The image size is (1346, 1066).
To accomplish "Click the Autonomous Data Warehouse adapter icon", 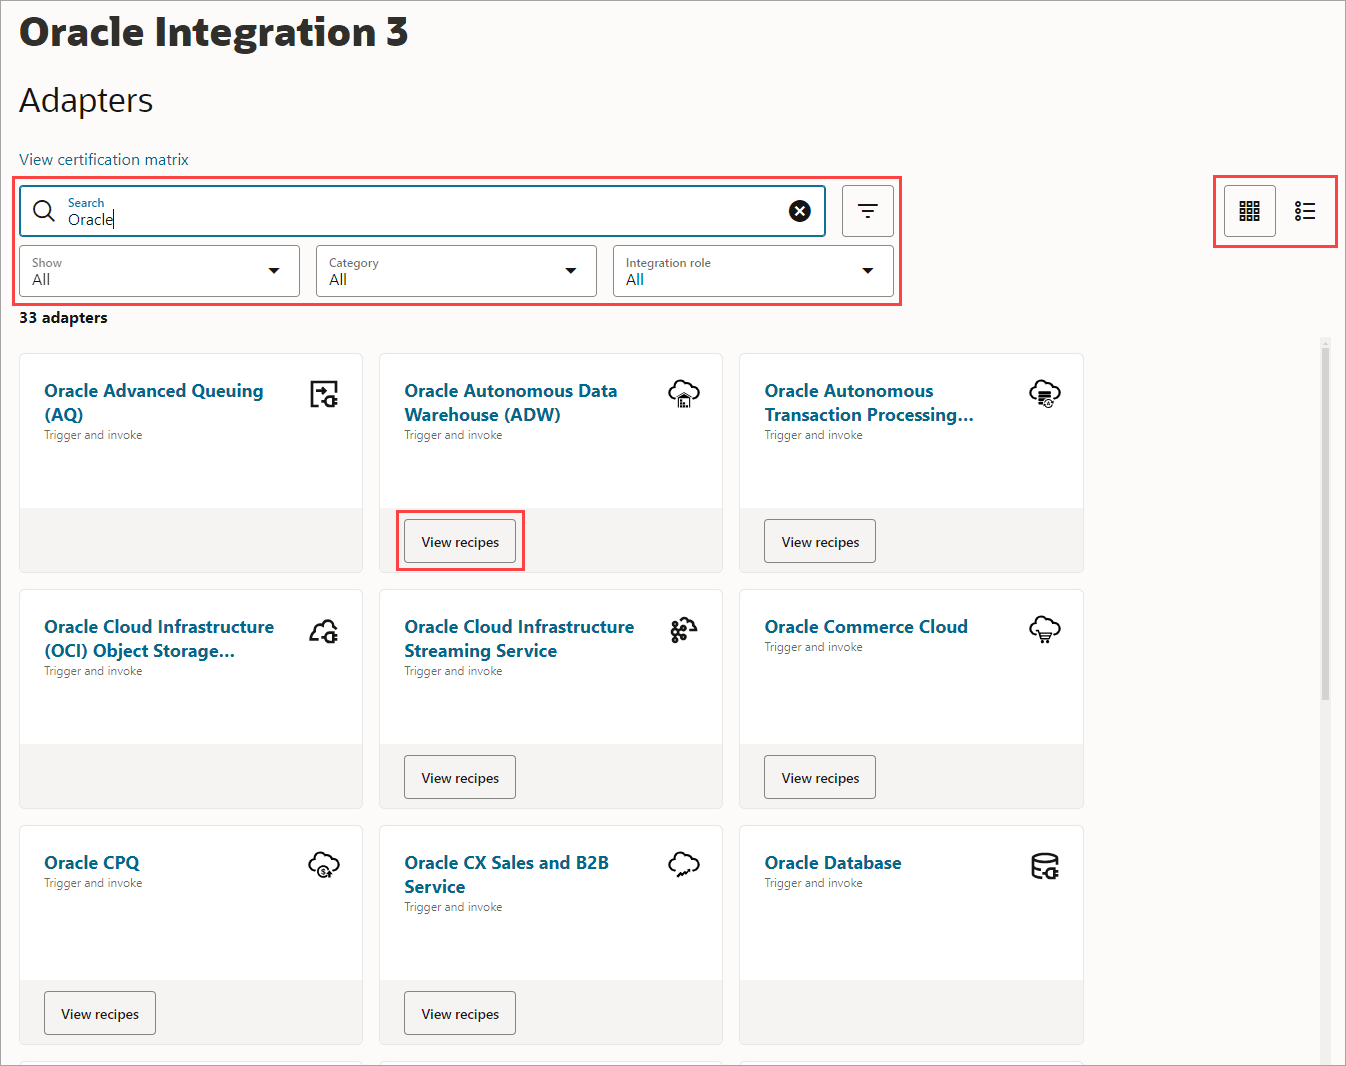I will point(684,394).
